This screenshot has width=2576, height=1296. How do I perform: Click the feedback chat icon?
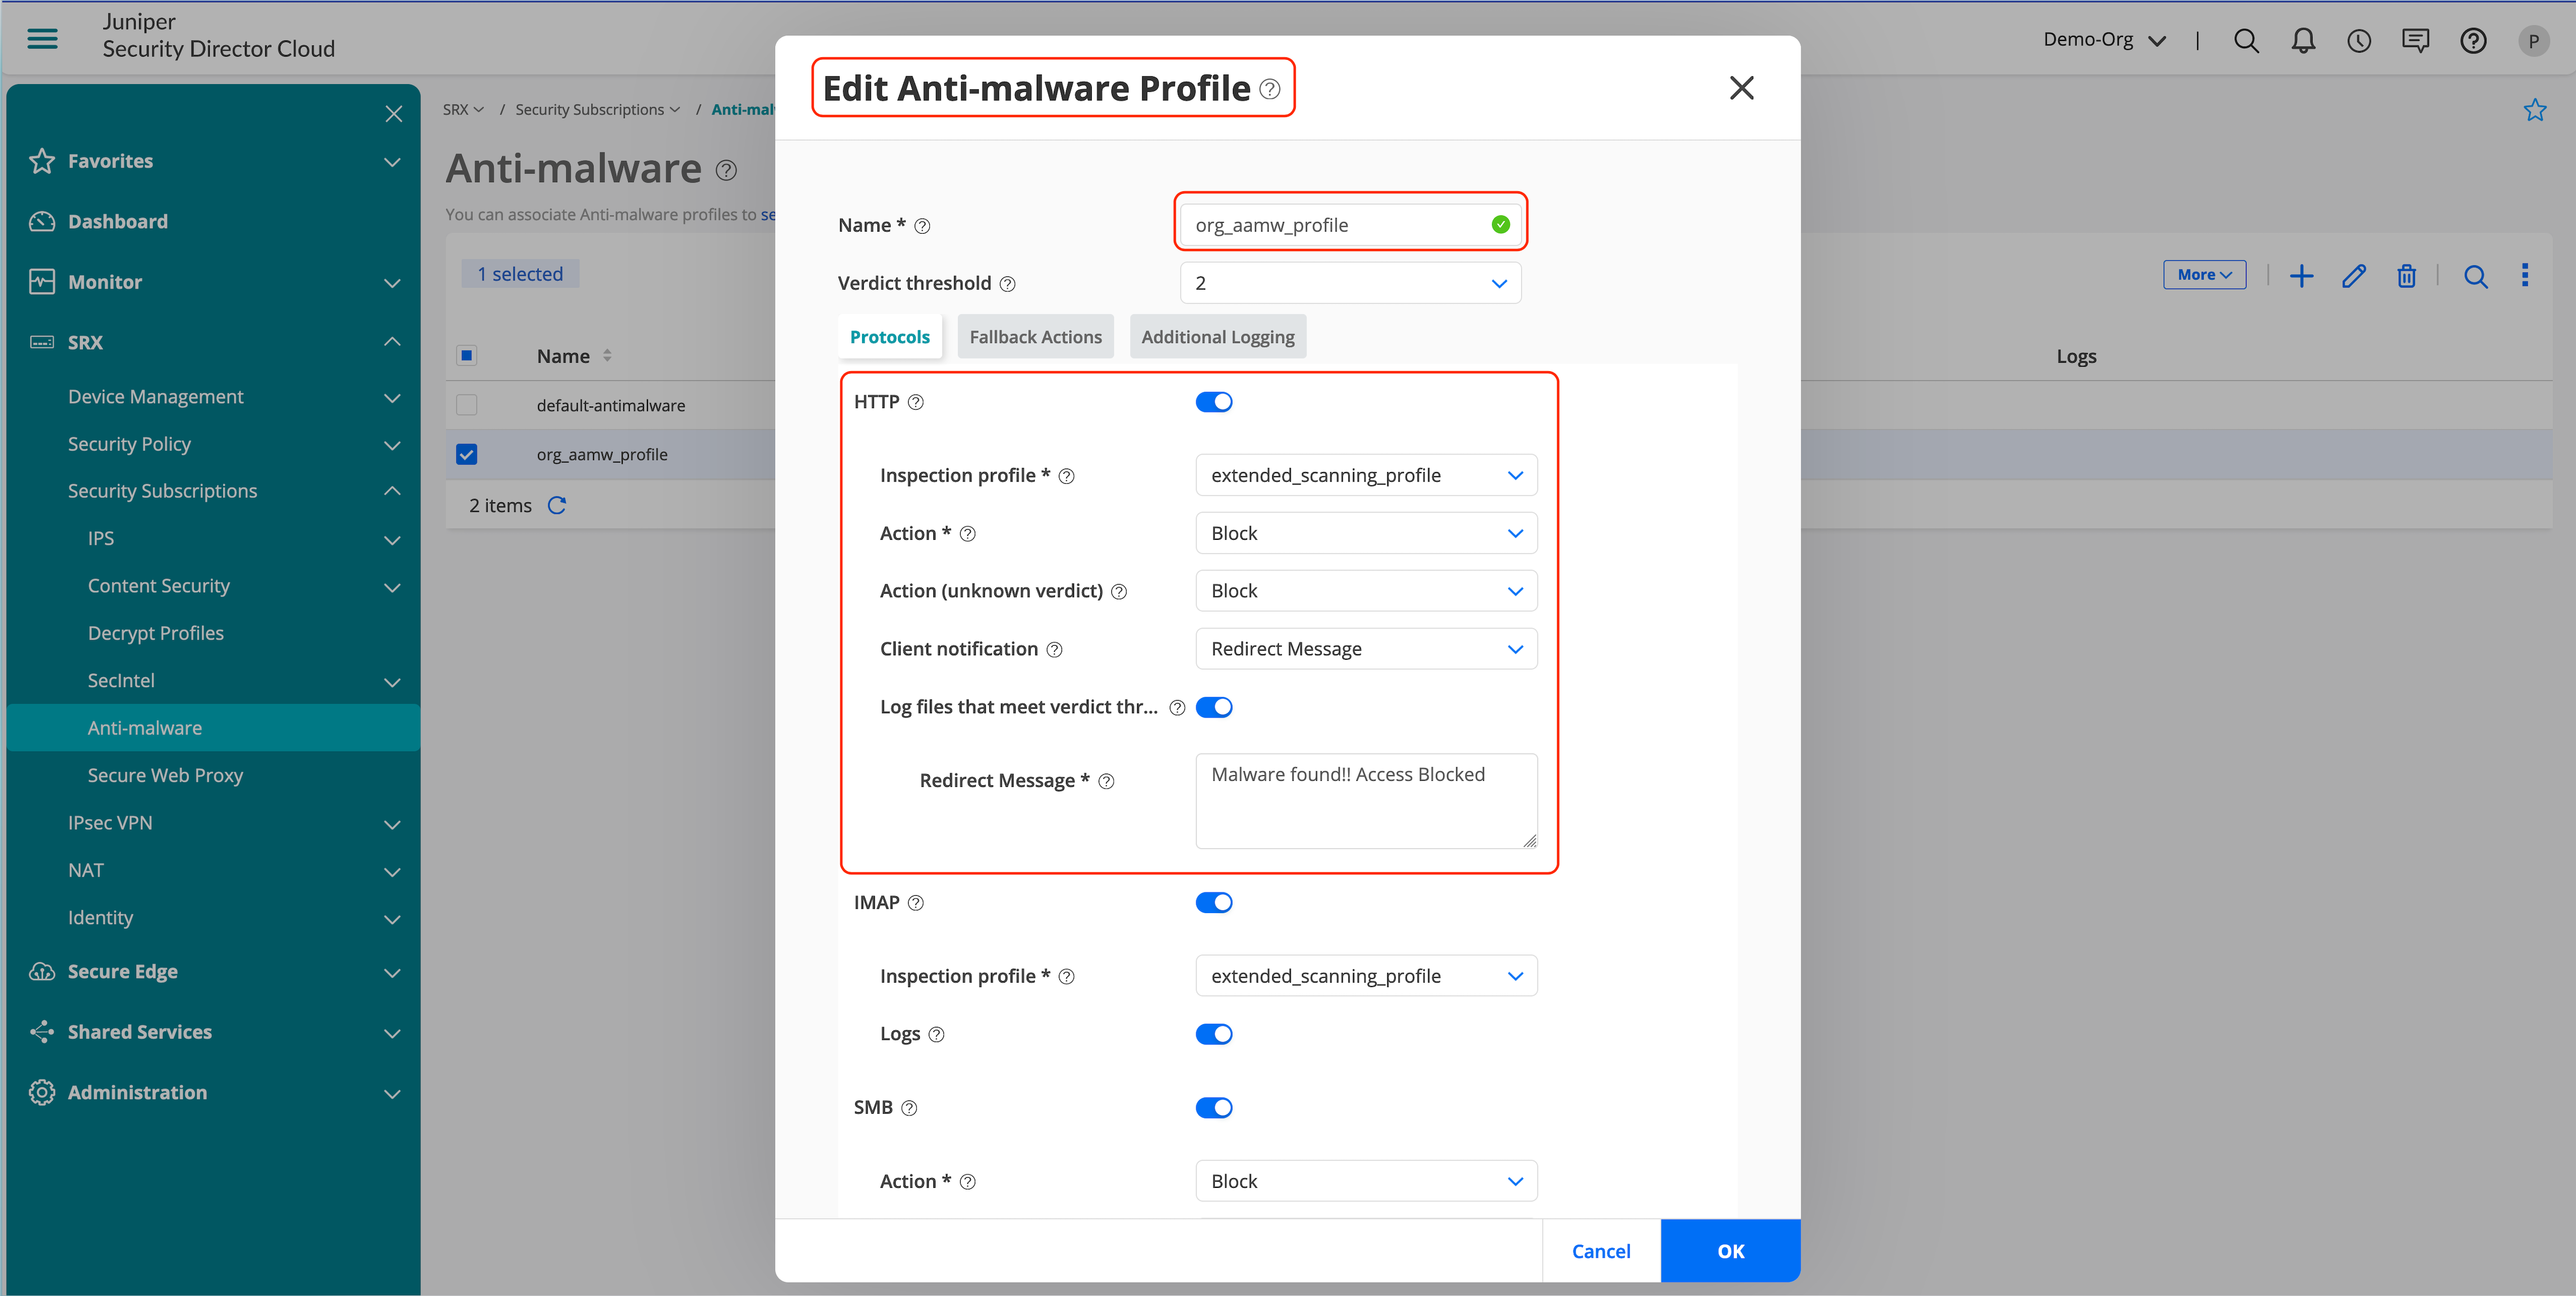2415,40
